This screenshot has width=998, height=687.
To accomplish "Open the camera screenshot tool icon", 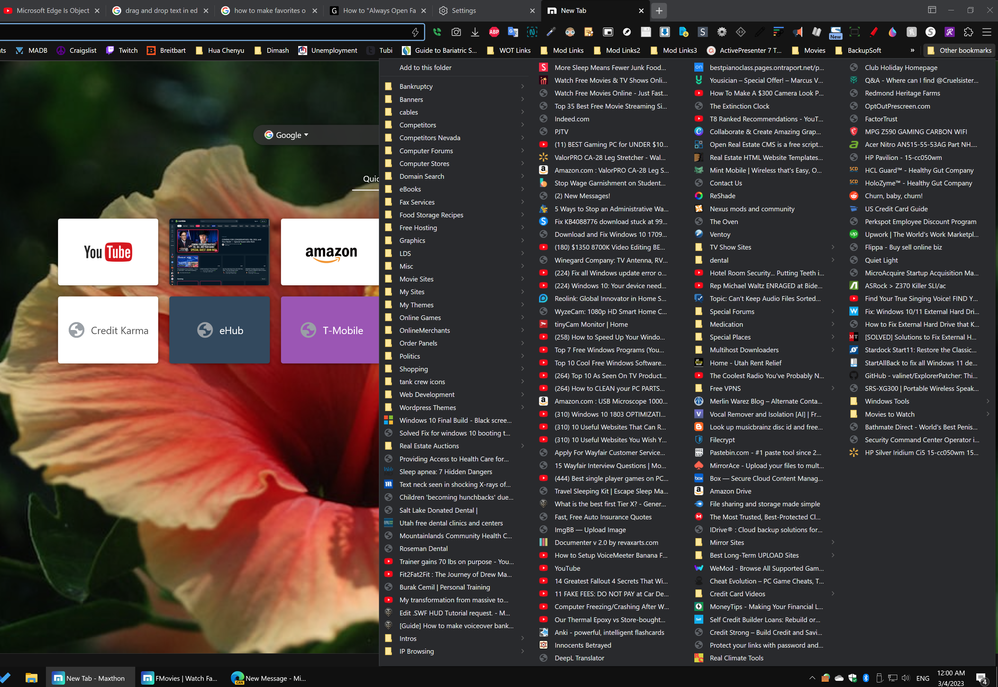I will point(456,32).
